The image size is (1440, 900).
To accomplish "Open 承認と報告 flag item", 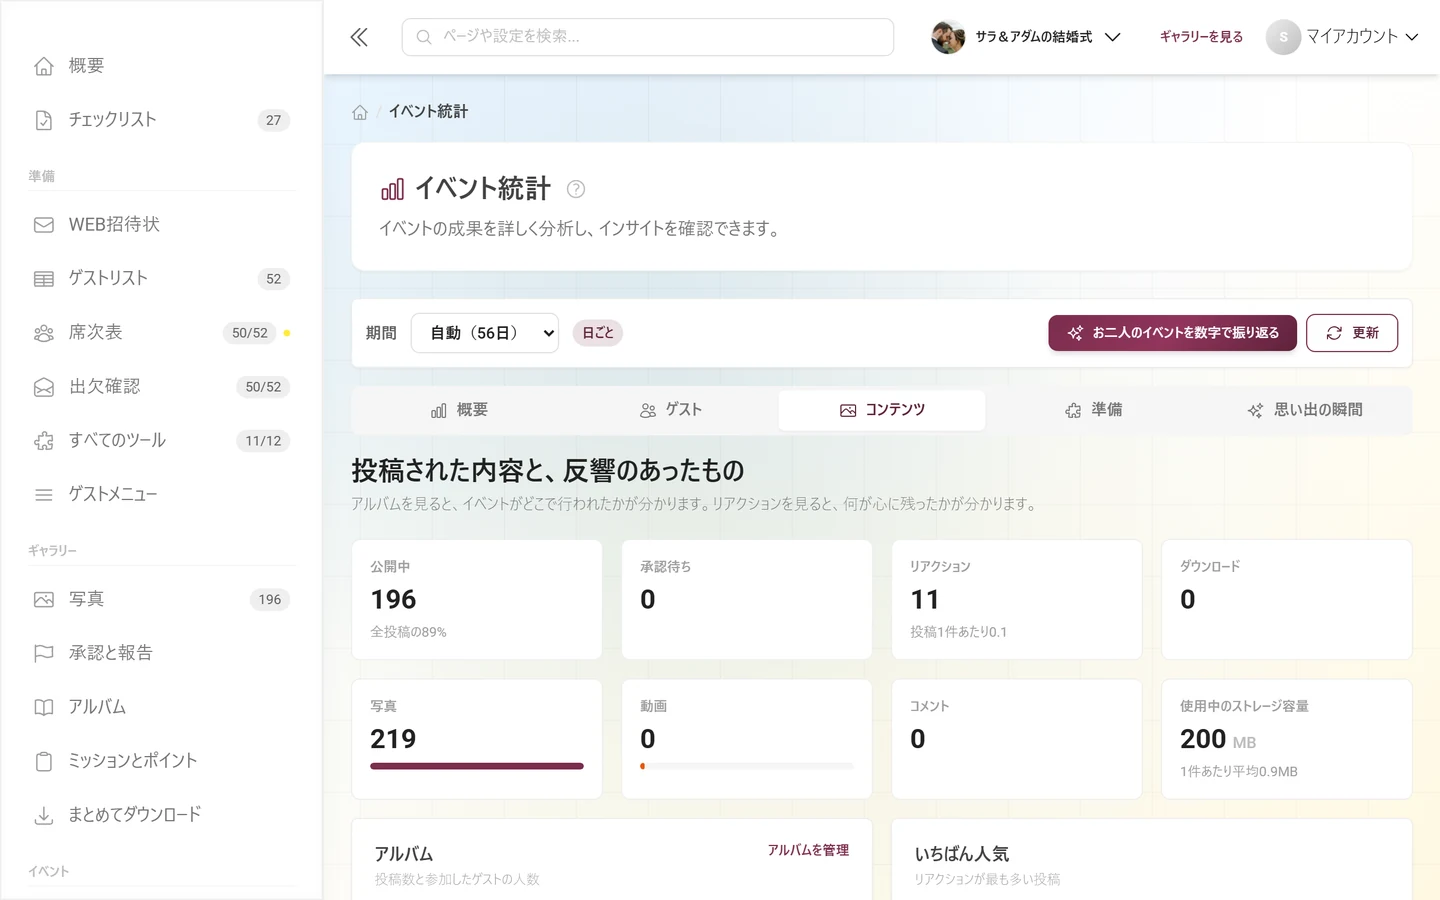I will click(161, 654).
